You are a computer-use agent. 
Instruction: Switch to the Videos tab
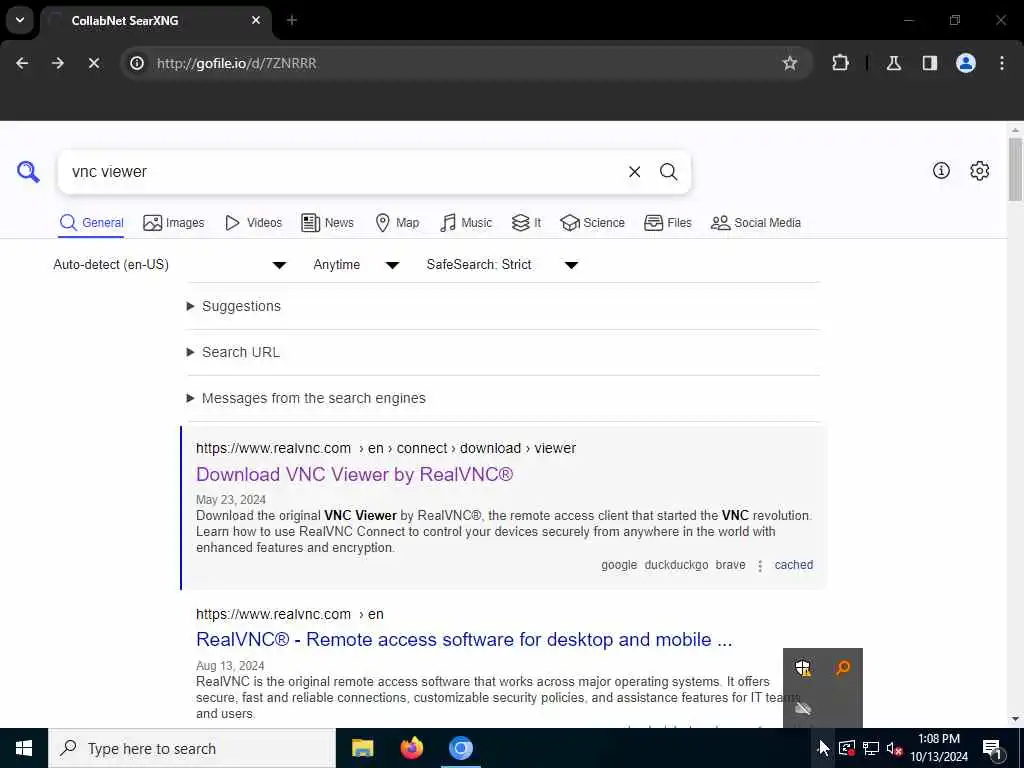click(x=253, y=223)
